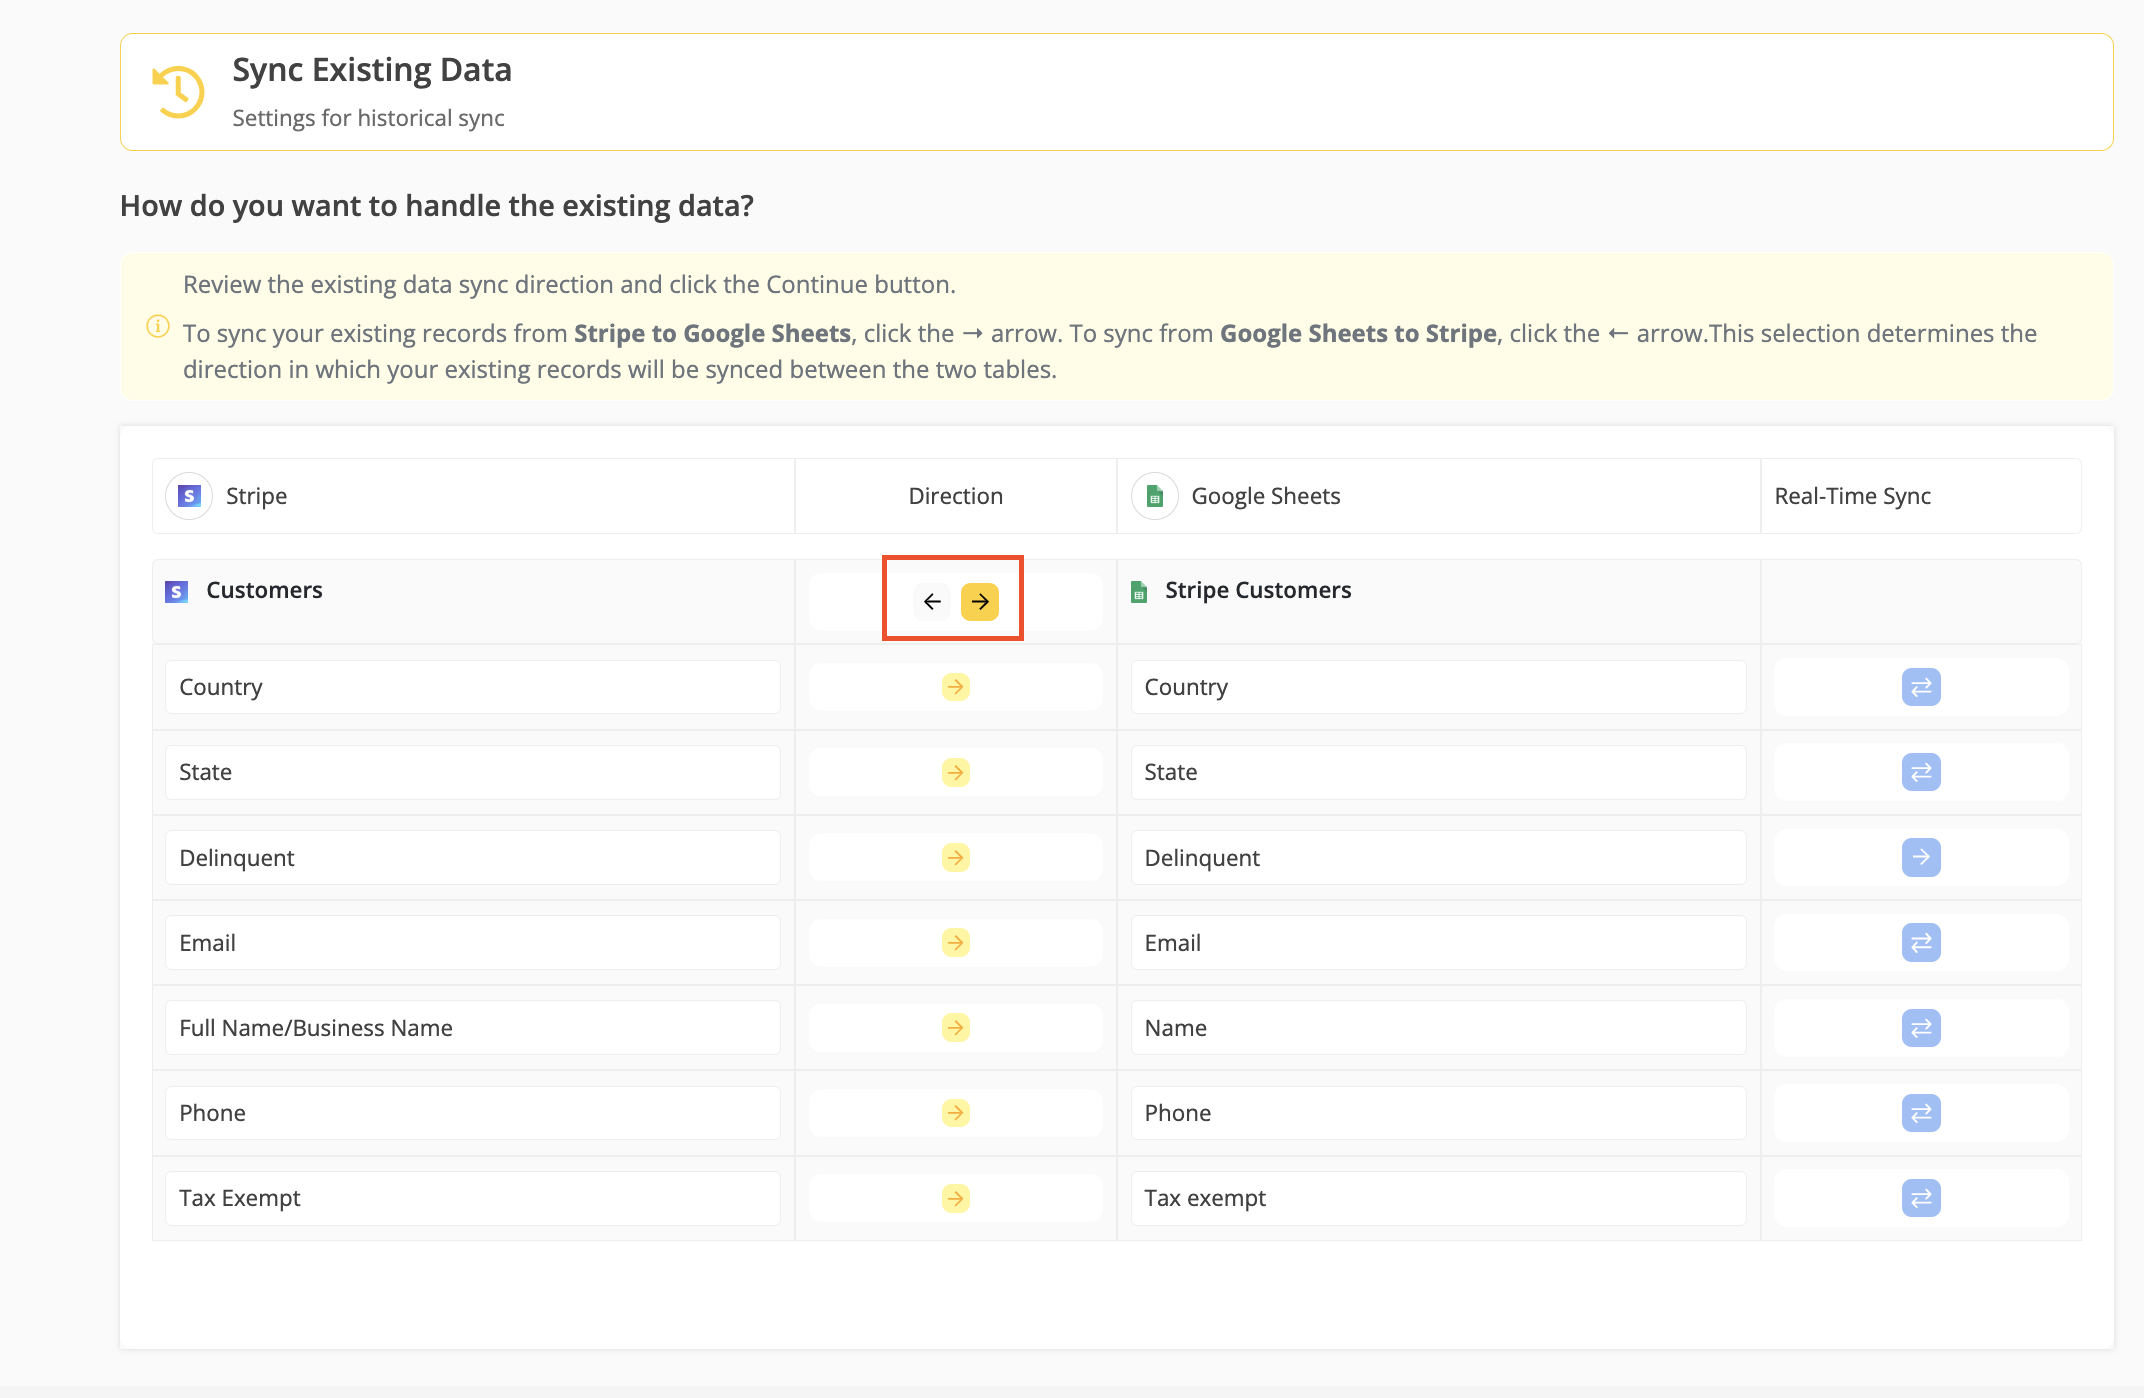Click the Phone real-time sync two-way icon

coord(1921,1113)
